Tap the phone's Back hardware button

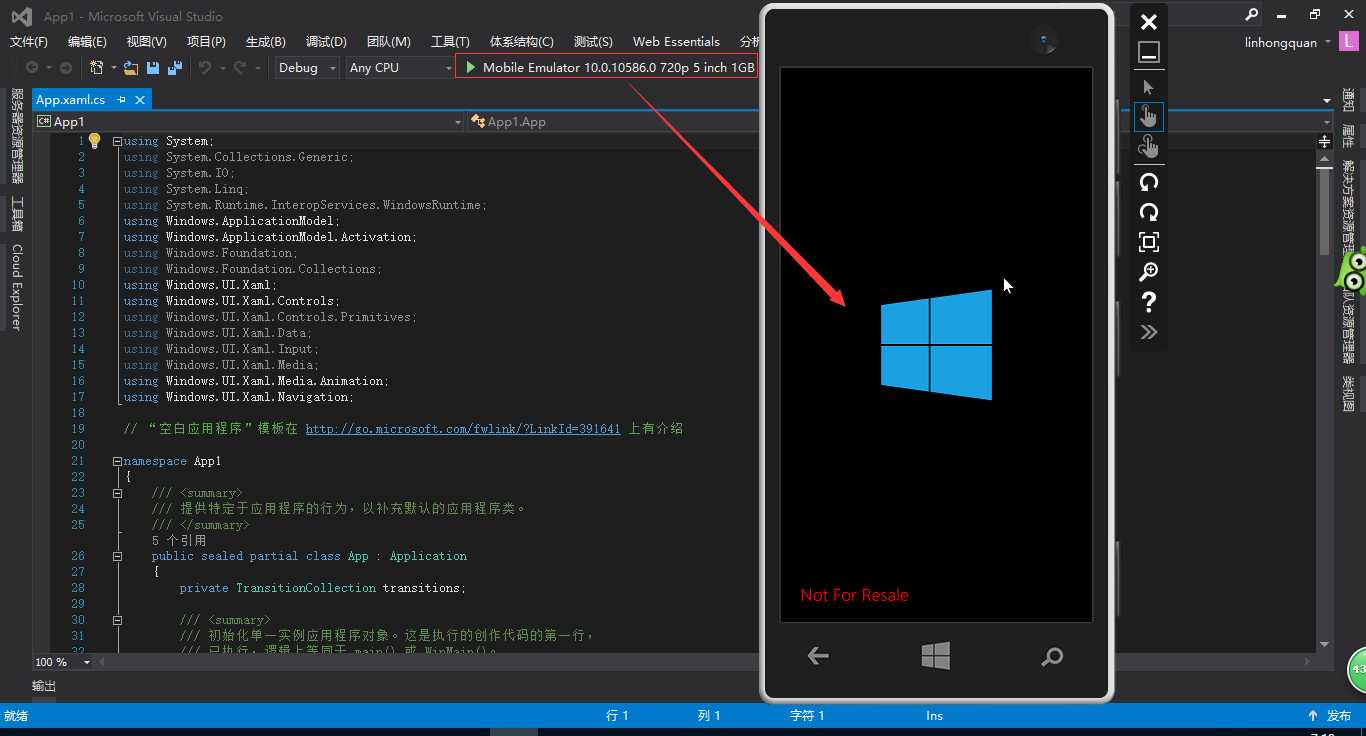(818, 656)
